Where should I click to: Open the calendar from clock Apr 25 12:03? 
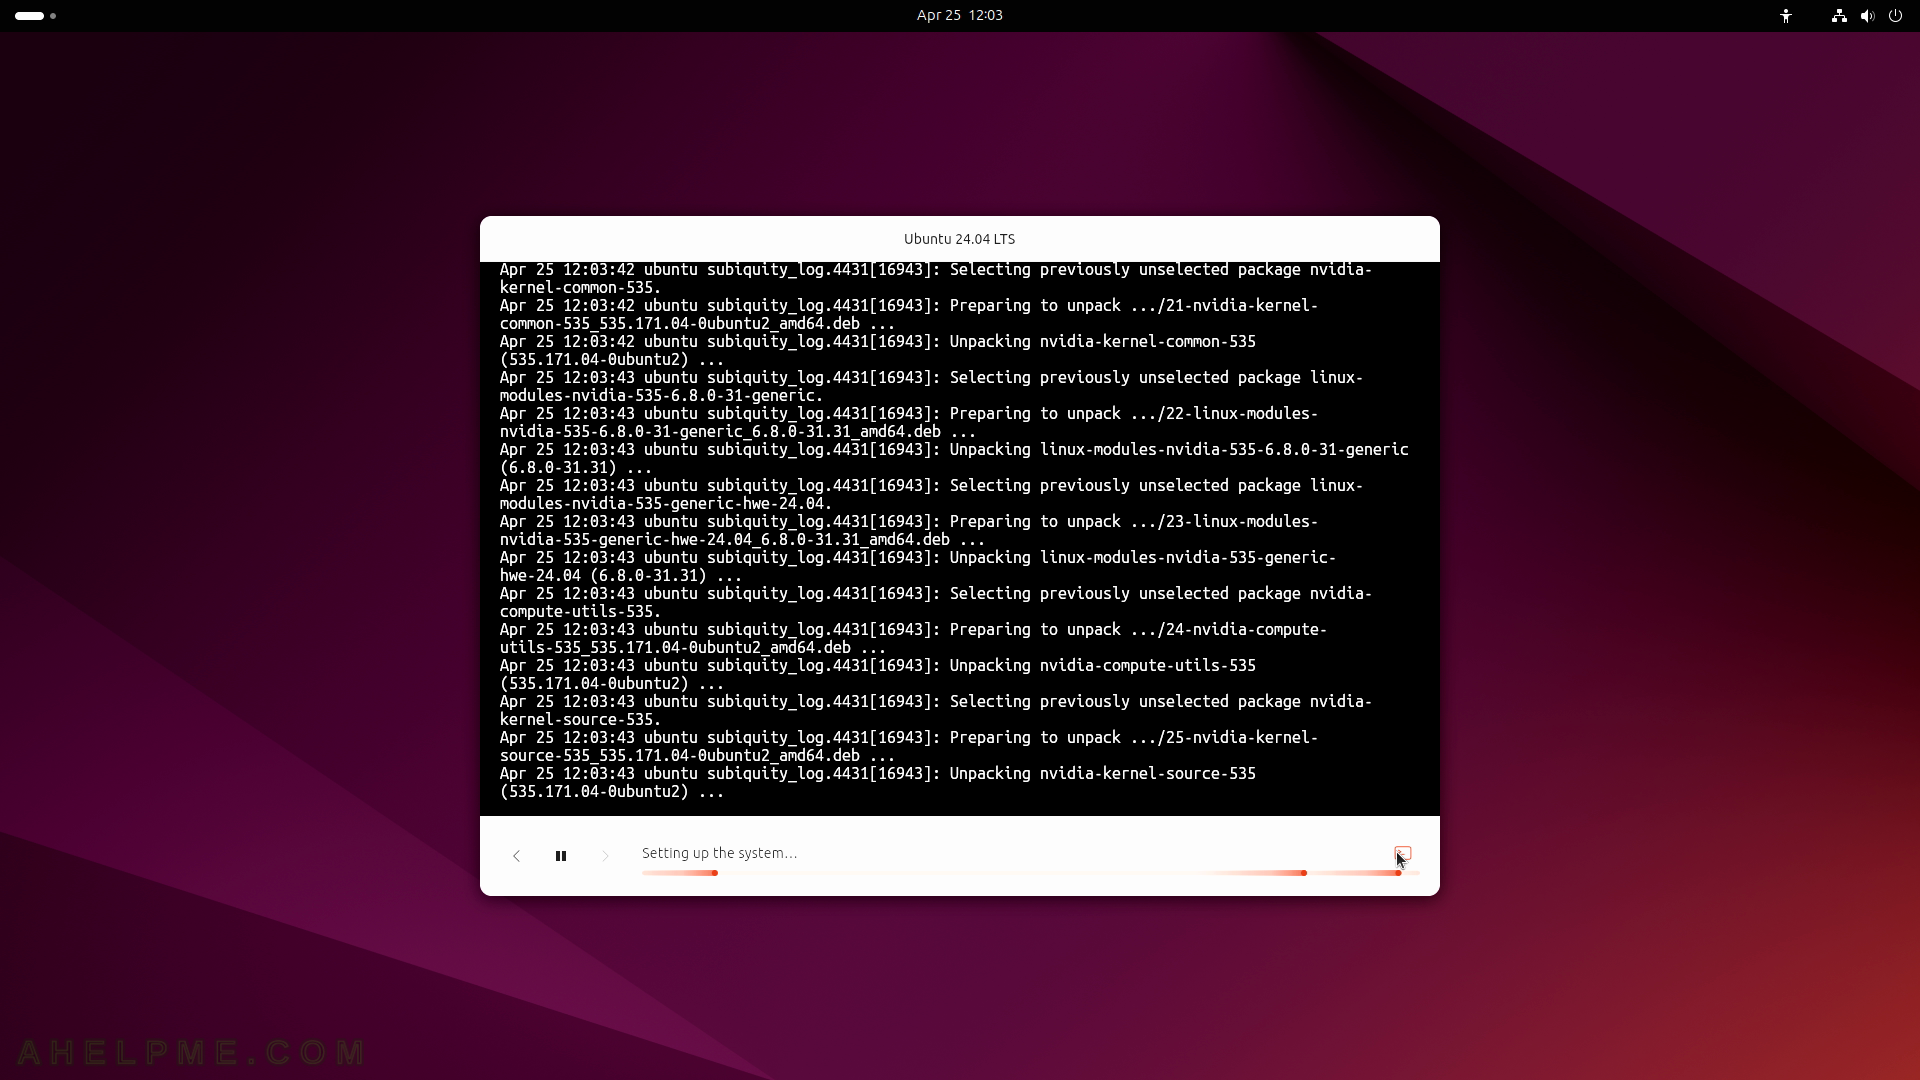pos(960,15)
